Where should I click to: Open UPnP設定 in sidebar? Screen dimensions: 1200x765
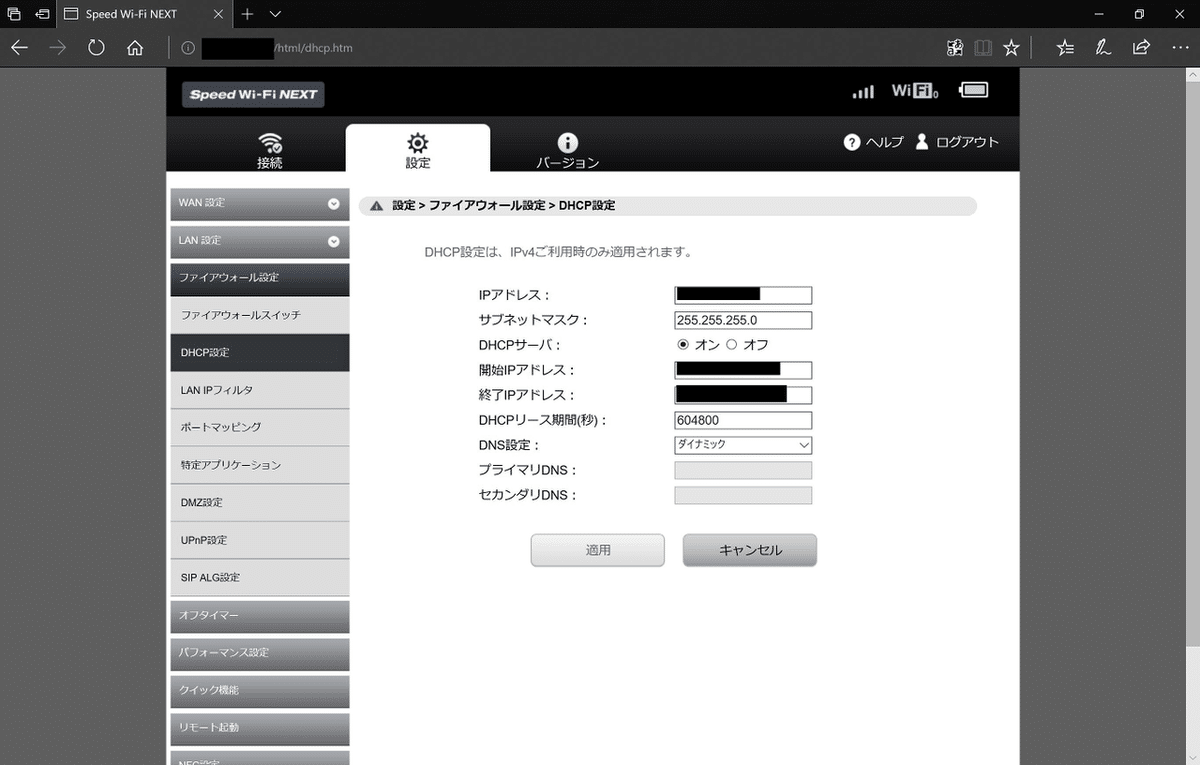pyautogui.click(x=260, y=540)
